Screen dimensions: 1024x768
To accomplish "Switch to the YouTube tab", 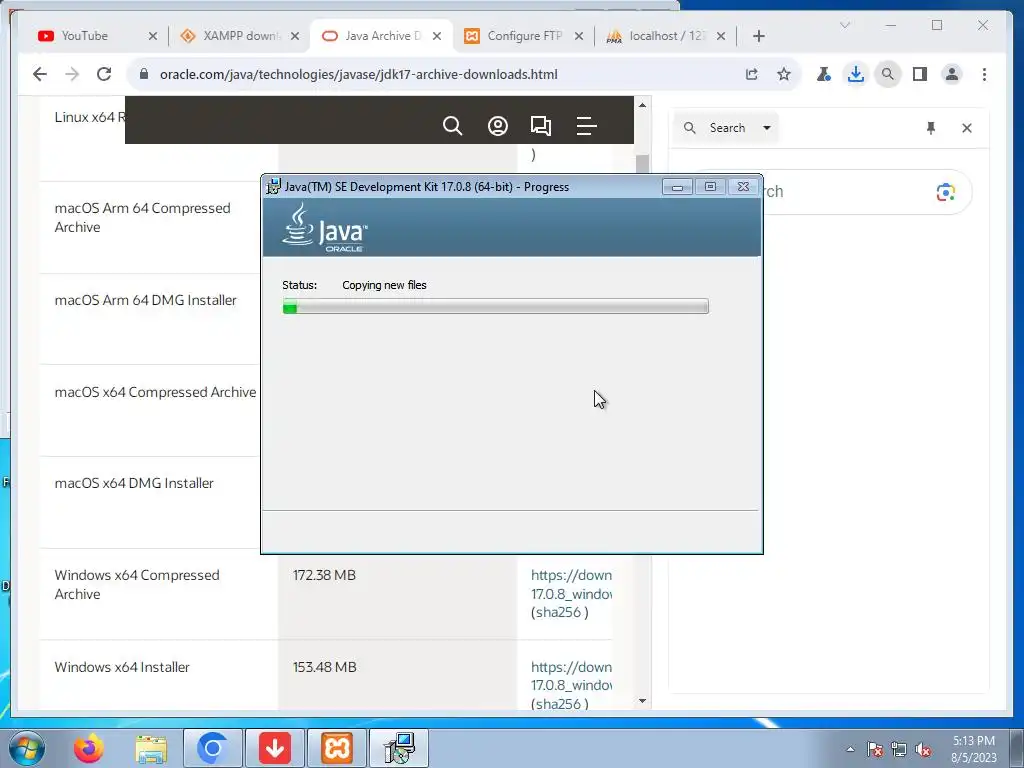I will point(85,36).
